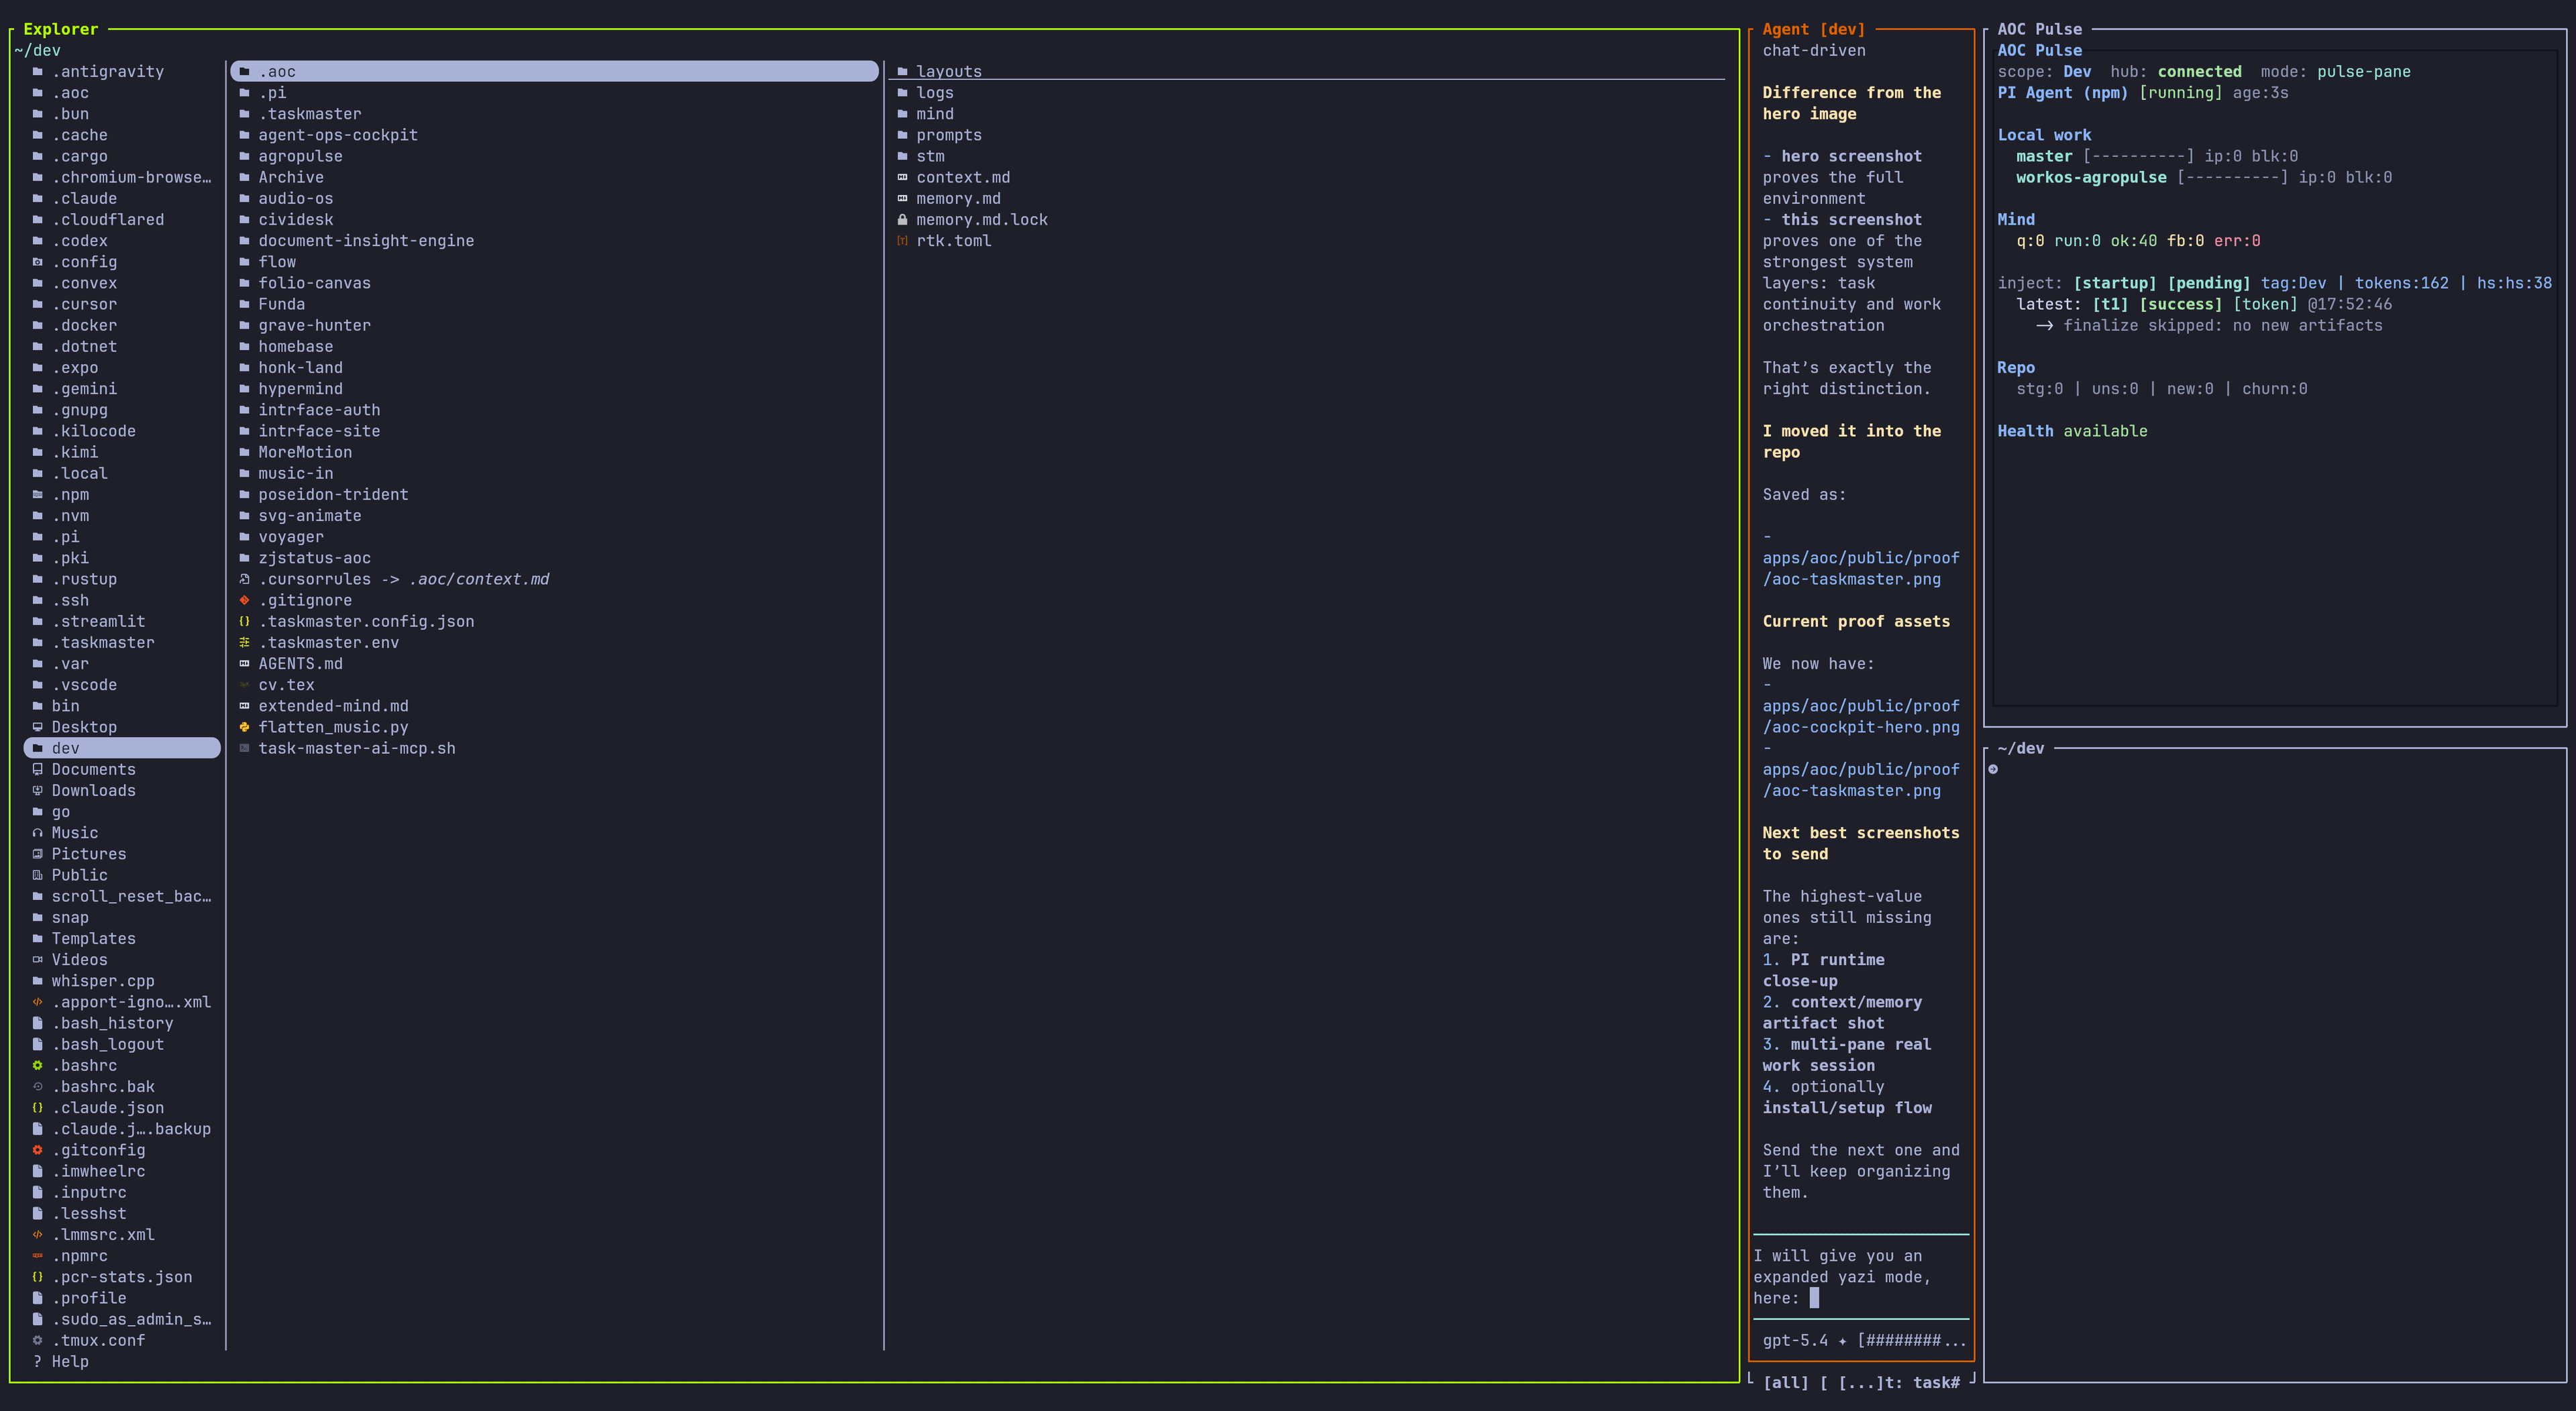Expand the layouts folder in the preview pane
This screenshot has height=1411, width=2576.
[948, 71]
